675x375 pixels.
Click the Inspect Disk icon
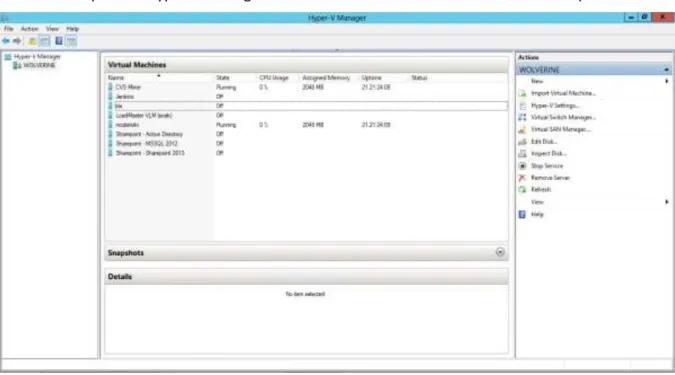[x=522, y=154]
